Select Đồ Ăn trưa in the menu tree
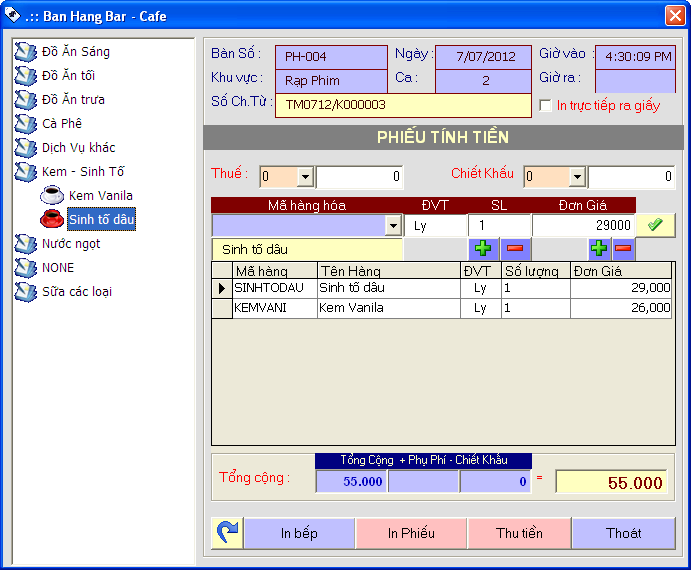 73,100
